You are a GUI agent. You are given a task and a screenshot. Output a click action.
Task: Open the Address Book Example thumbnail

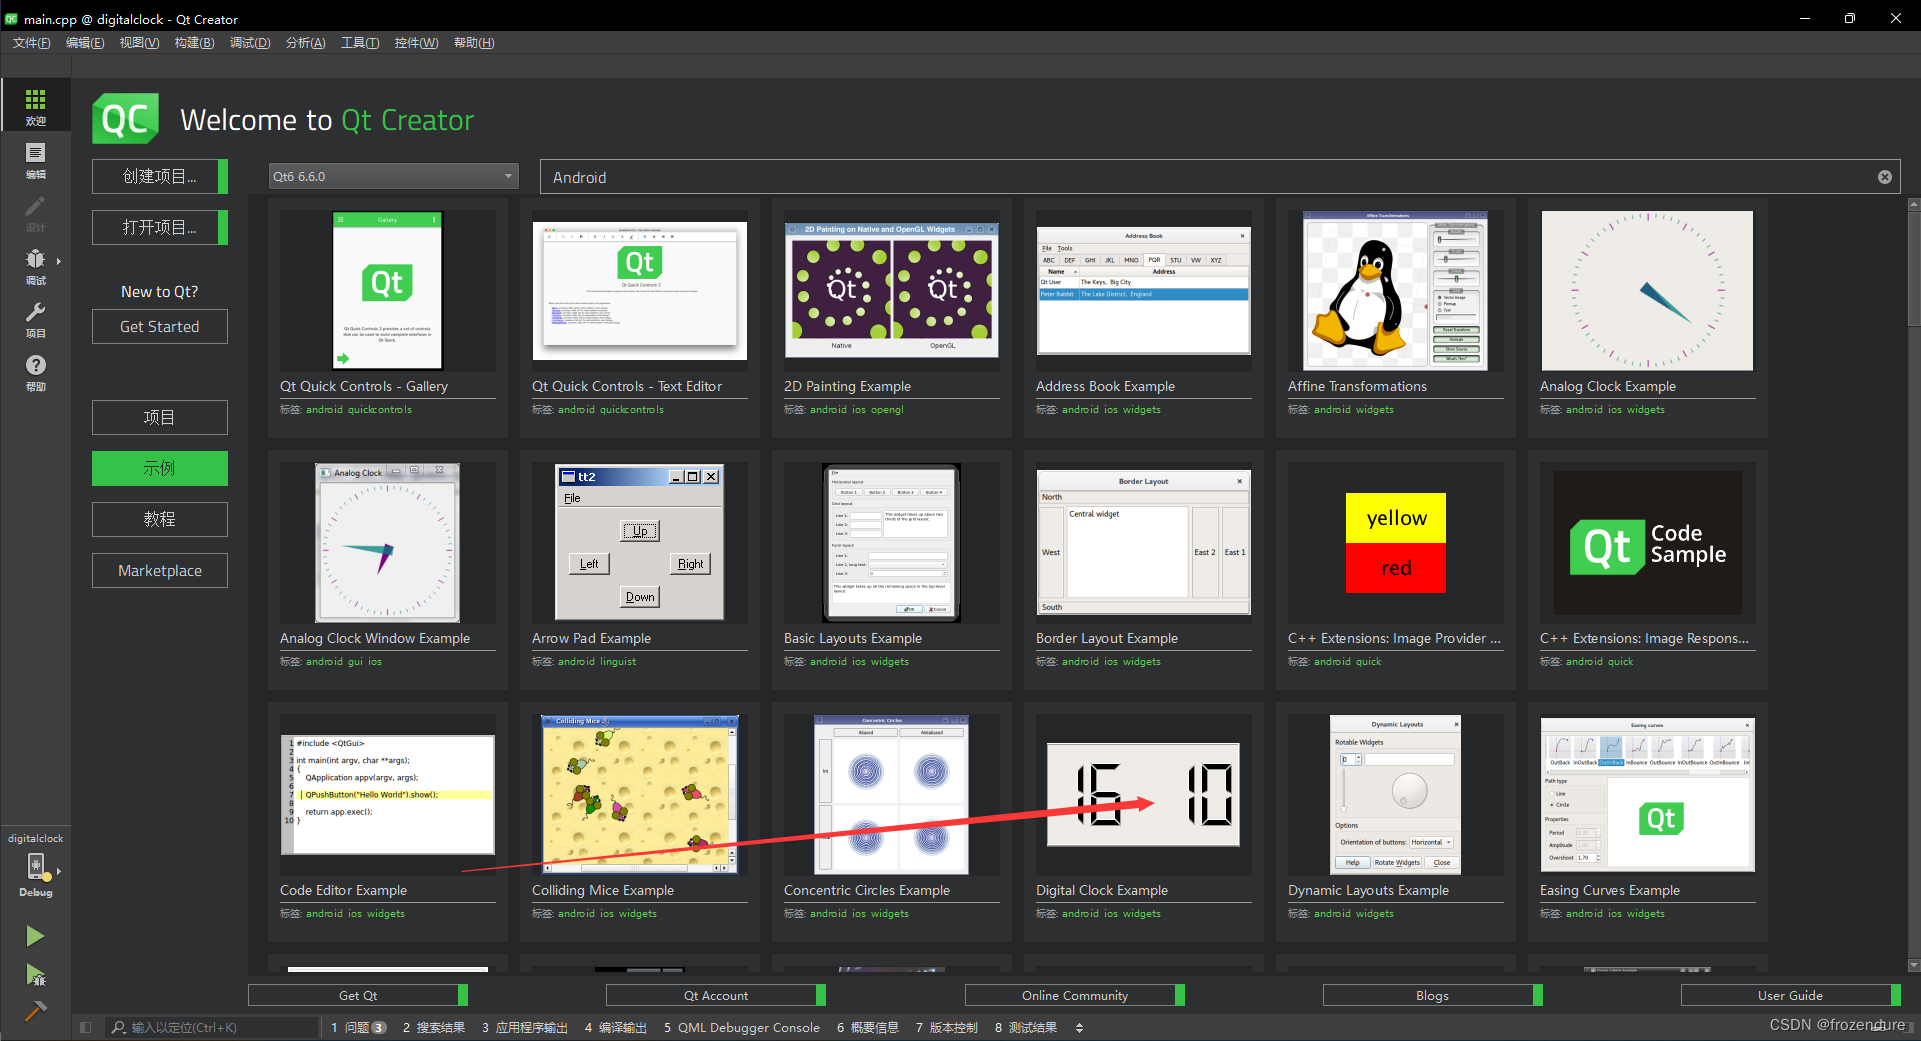(x=1143, y=291)
